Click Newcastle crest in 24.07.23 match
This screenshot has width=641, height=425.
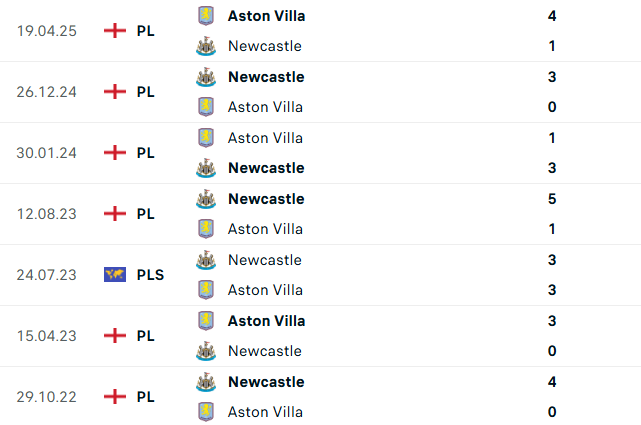(206, 260)
